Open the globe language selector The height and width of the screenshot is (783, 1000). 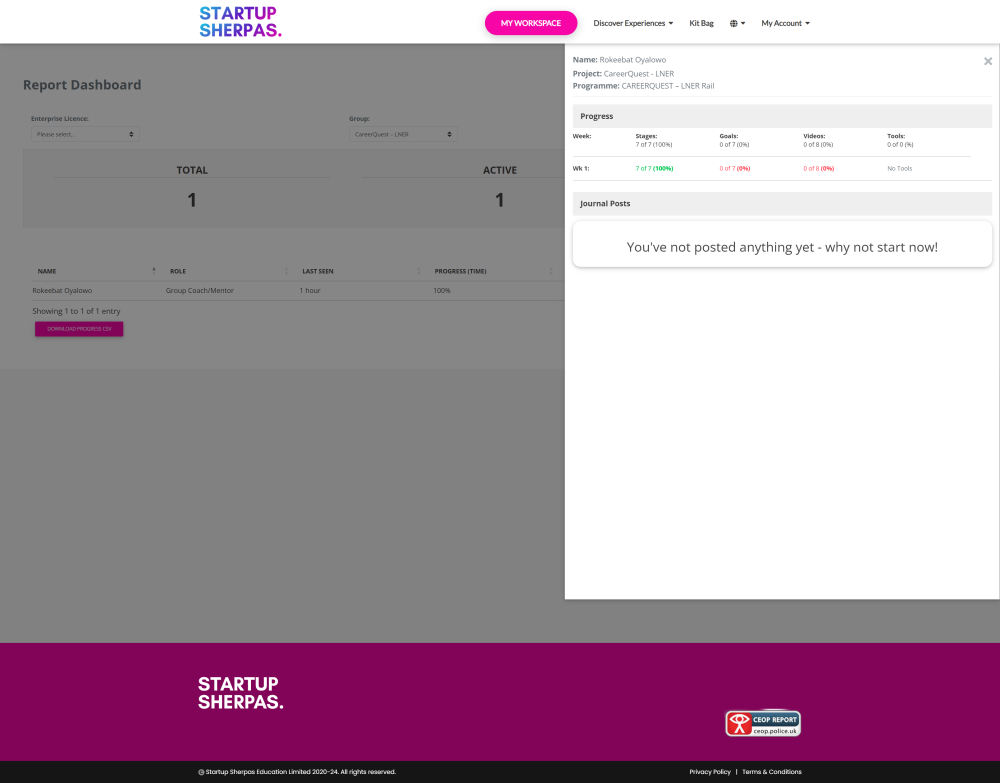click(737, 23)
